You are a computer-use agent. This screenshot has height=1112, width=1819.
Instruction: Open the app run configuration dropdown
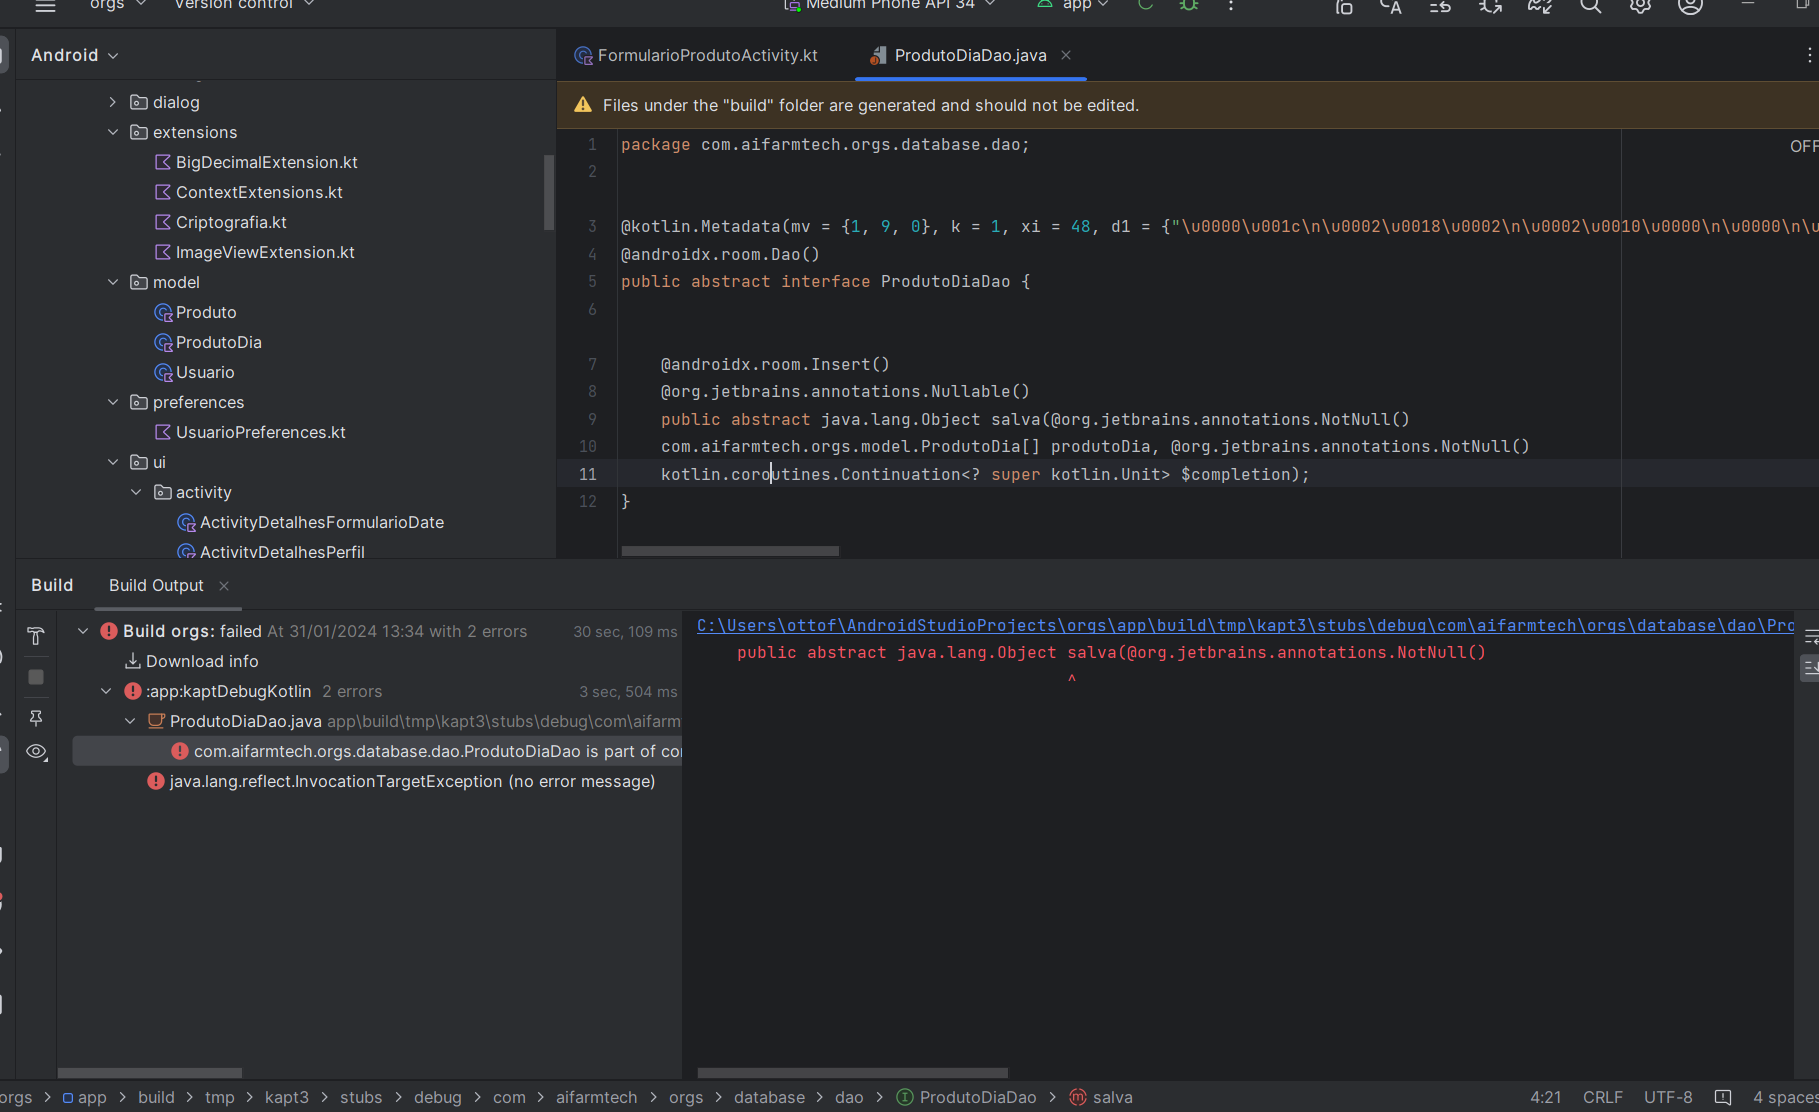pos(1073,5)
